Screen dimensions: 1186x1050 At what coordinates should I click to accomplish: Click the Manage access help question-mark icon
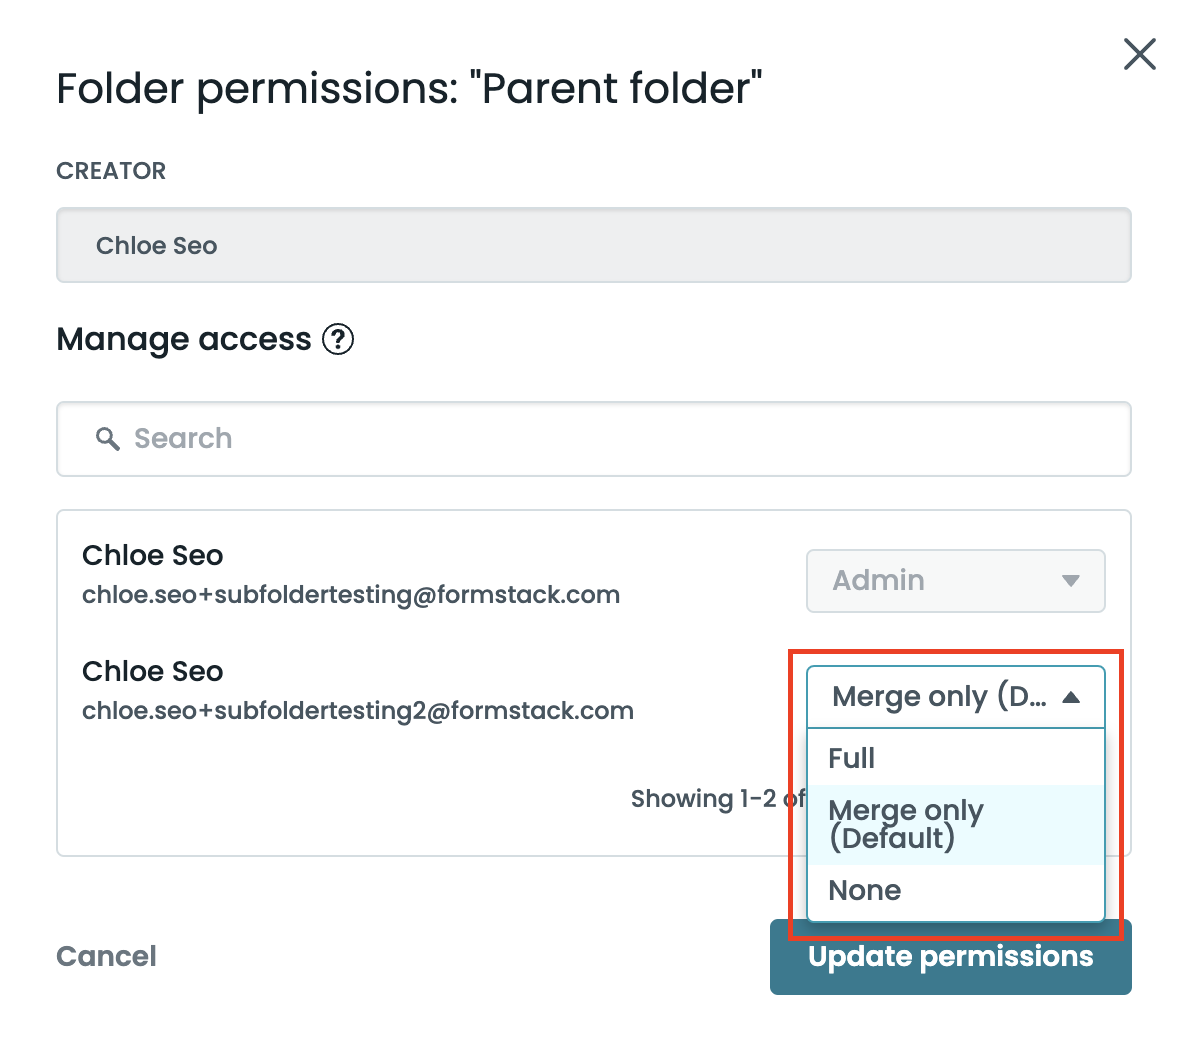pyautogui.click(x=338, y=340)
